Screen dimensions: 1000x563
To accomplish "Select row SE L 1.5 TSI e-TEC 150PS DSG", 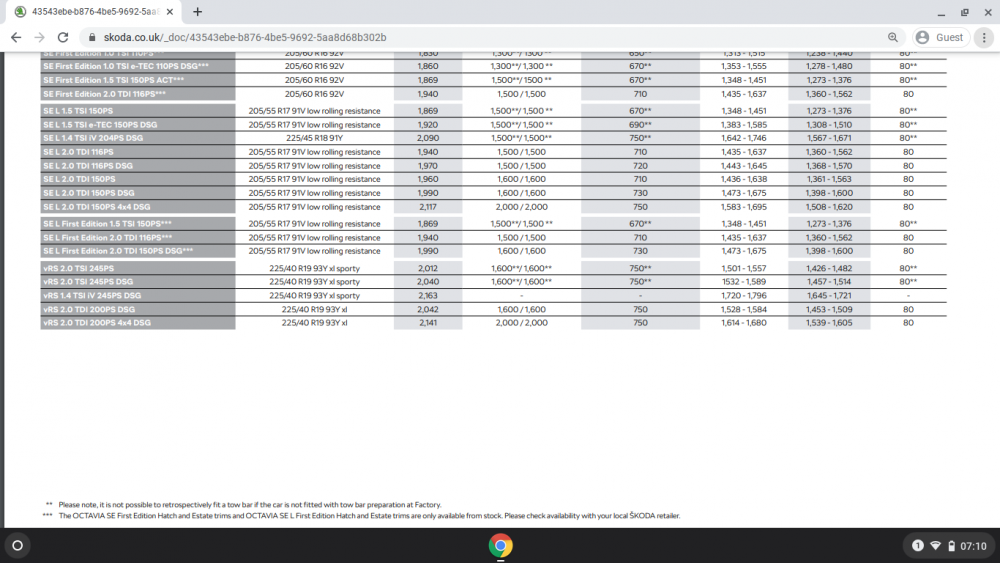I will point(494,125).
